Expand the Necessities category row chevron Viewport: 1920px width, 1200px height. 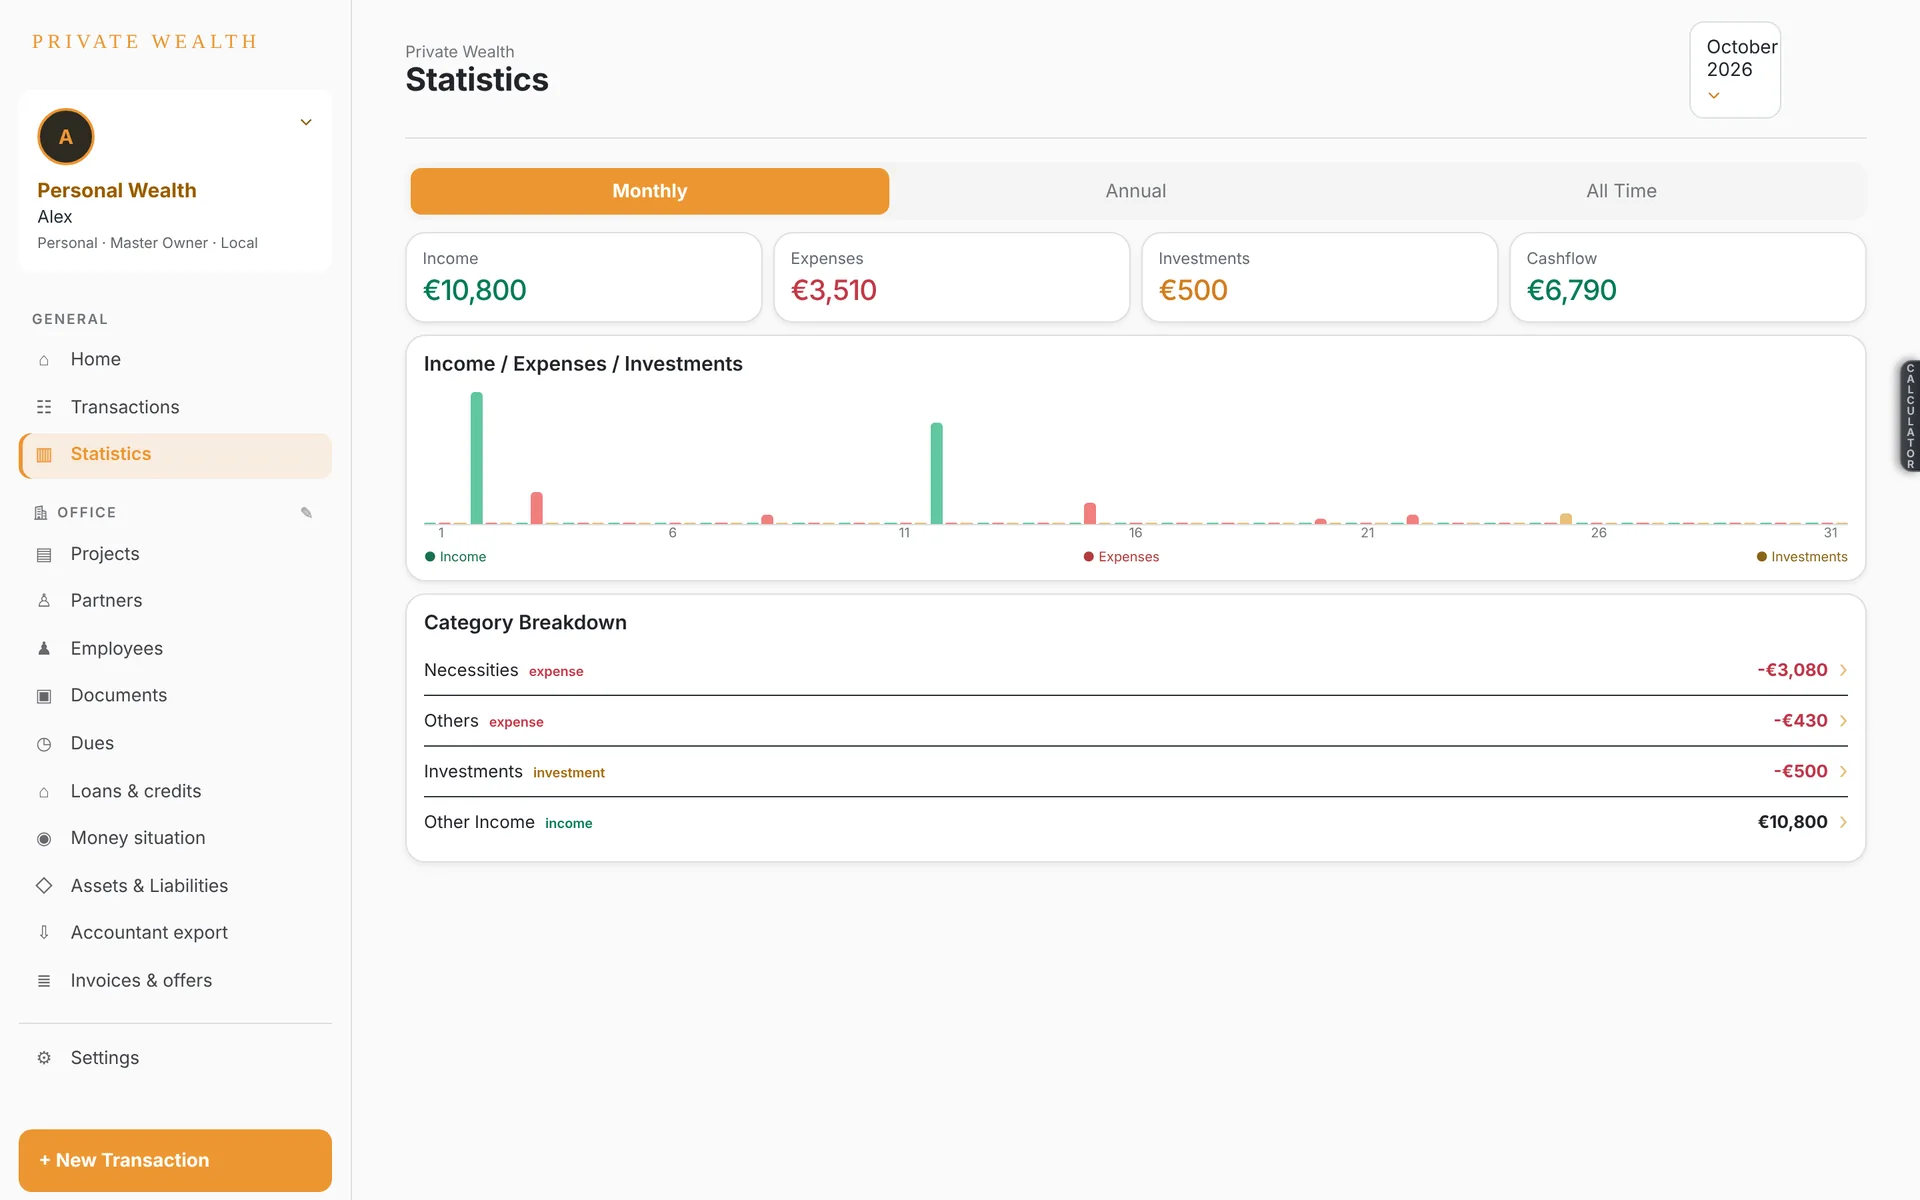click(x=1843, y=670)
